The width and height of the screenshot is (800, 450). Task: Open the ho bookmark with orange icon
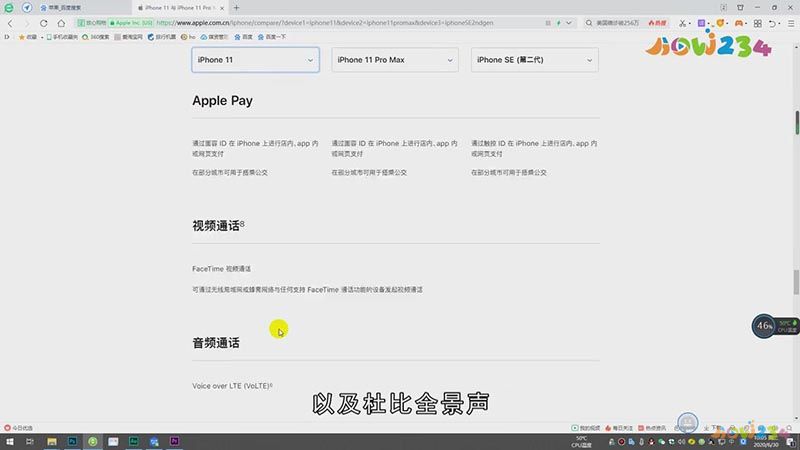[188, 37]
